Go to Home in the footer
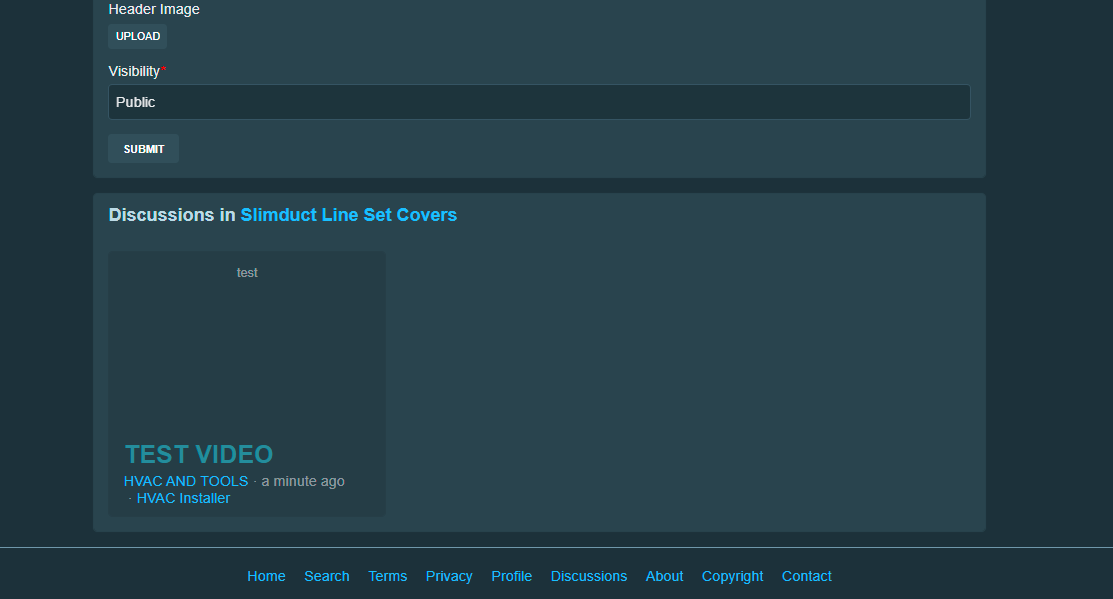The width and height of the screenshot is (1113, 599). pos(266,576)
